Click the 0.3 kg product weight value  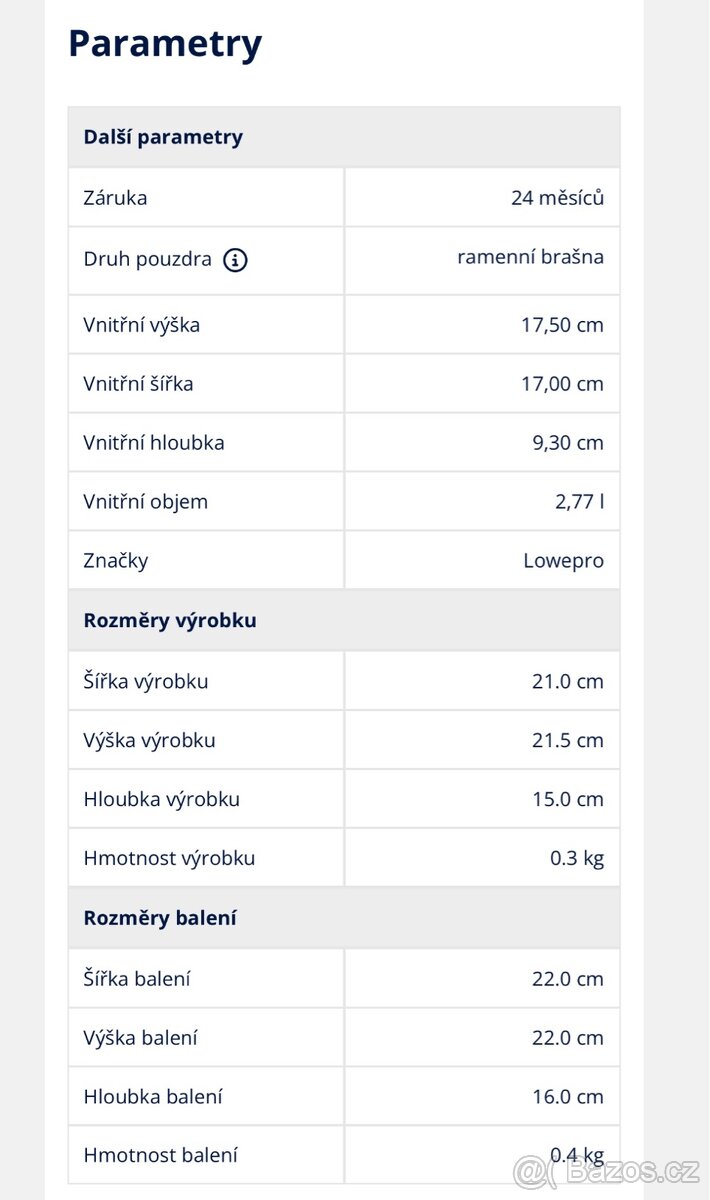[x=577, y=859]
